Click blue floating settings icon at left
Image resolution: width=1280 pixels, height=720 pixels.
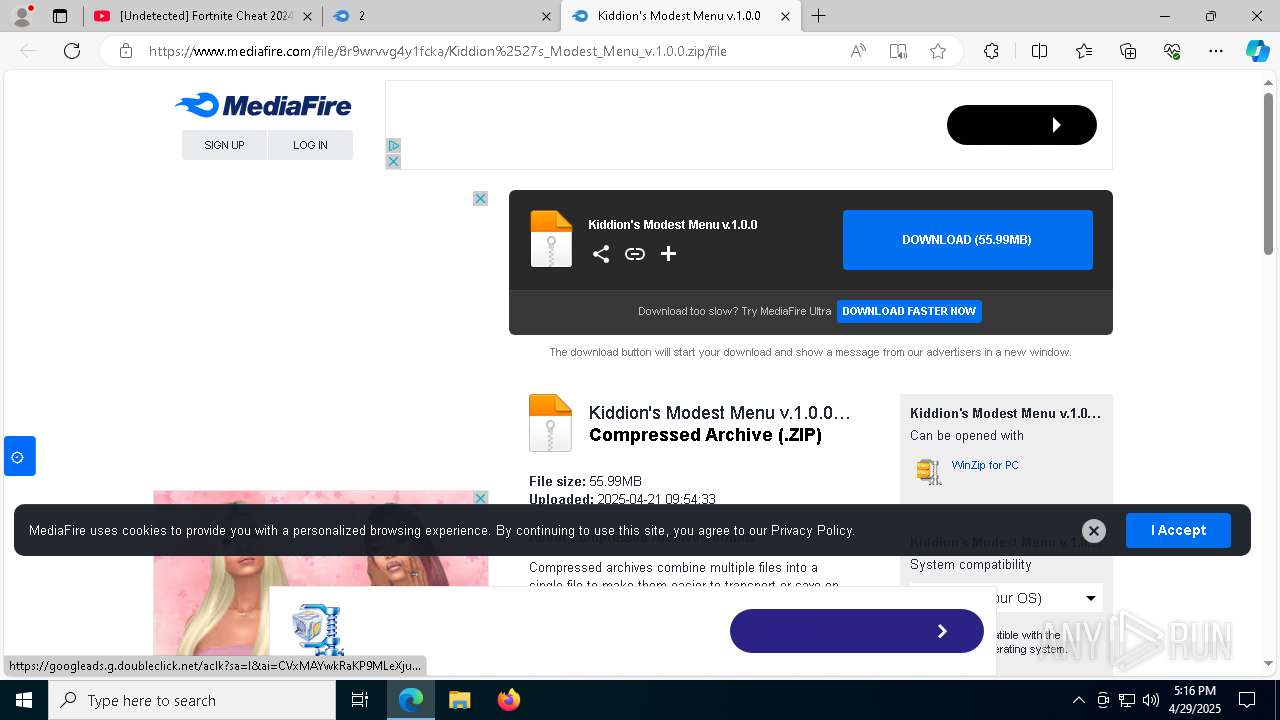point(19,457)
